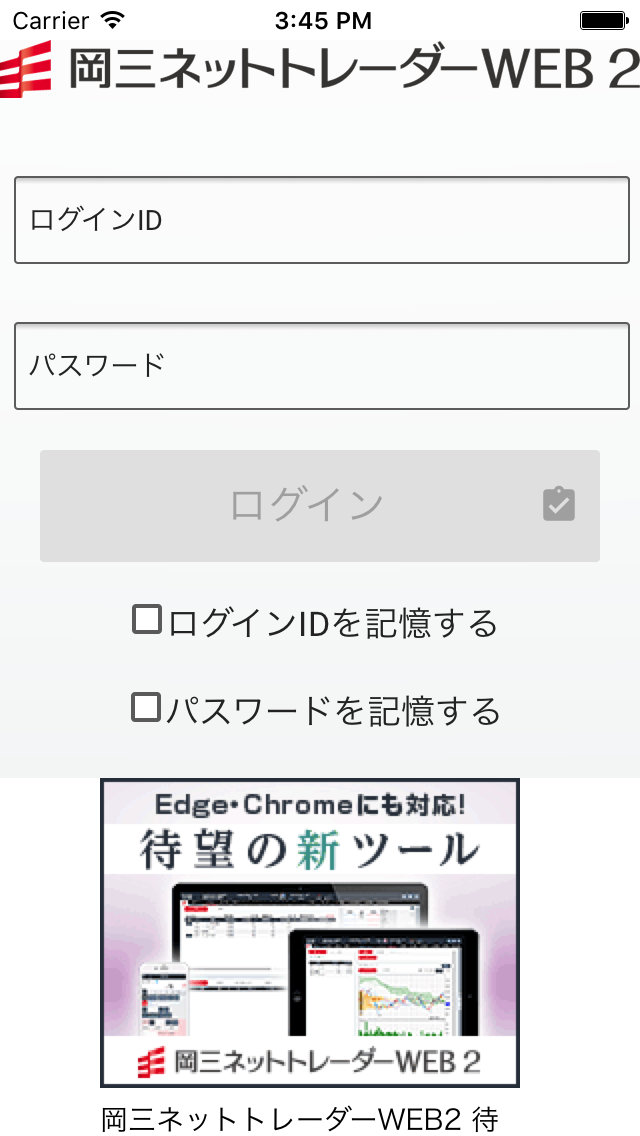
Task: Tap the battery icon in status bar
Action: tap(602, 20)
